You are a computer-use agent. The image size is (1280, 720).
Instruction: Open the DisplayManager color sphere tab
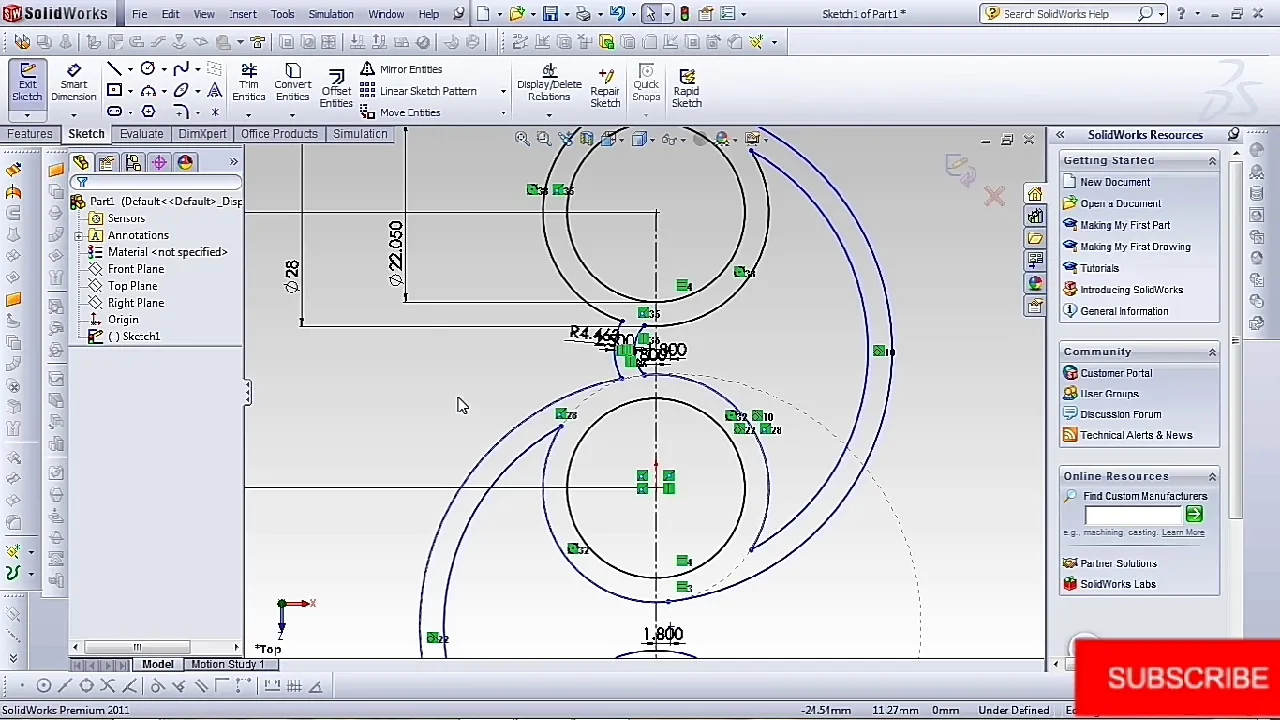pyautogui.click(x=185, y=162)
